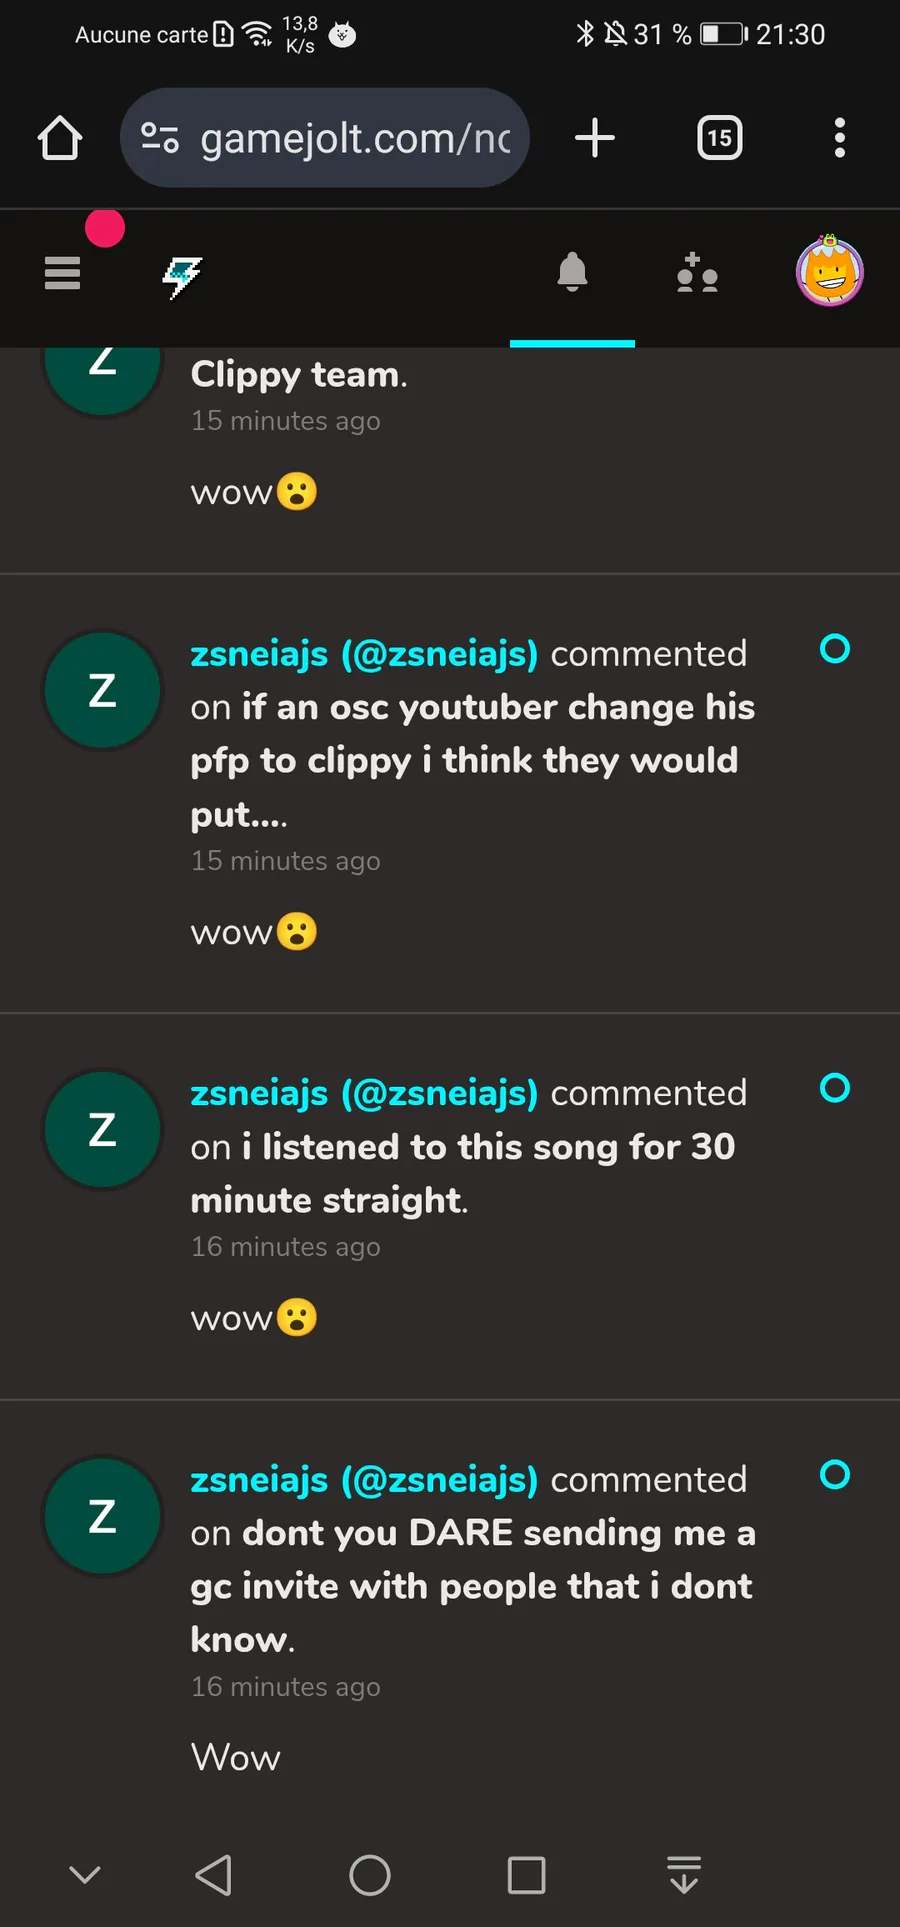
Task: Open zsneiajs profile link in clippy notification
Action: point(364,654)
